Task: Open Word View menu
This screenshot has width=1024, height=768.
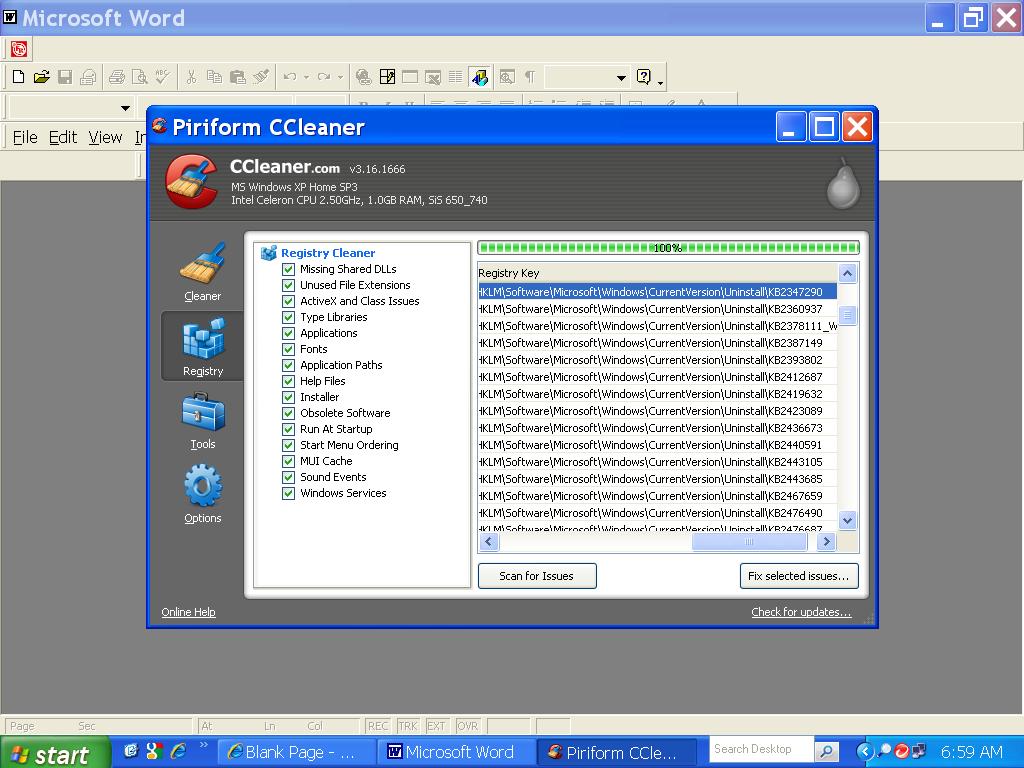Action: (x=105, y=137)
